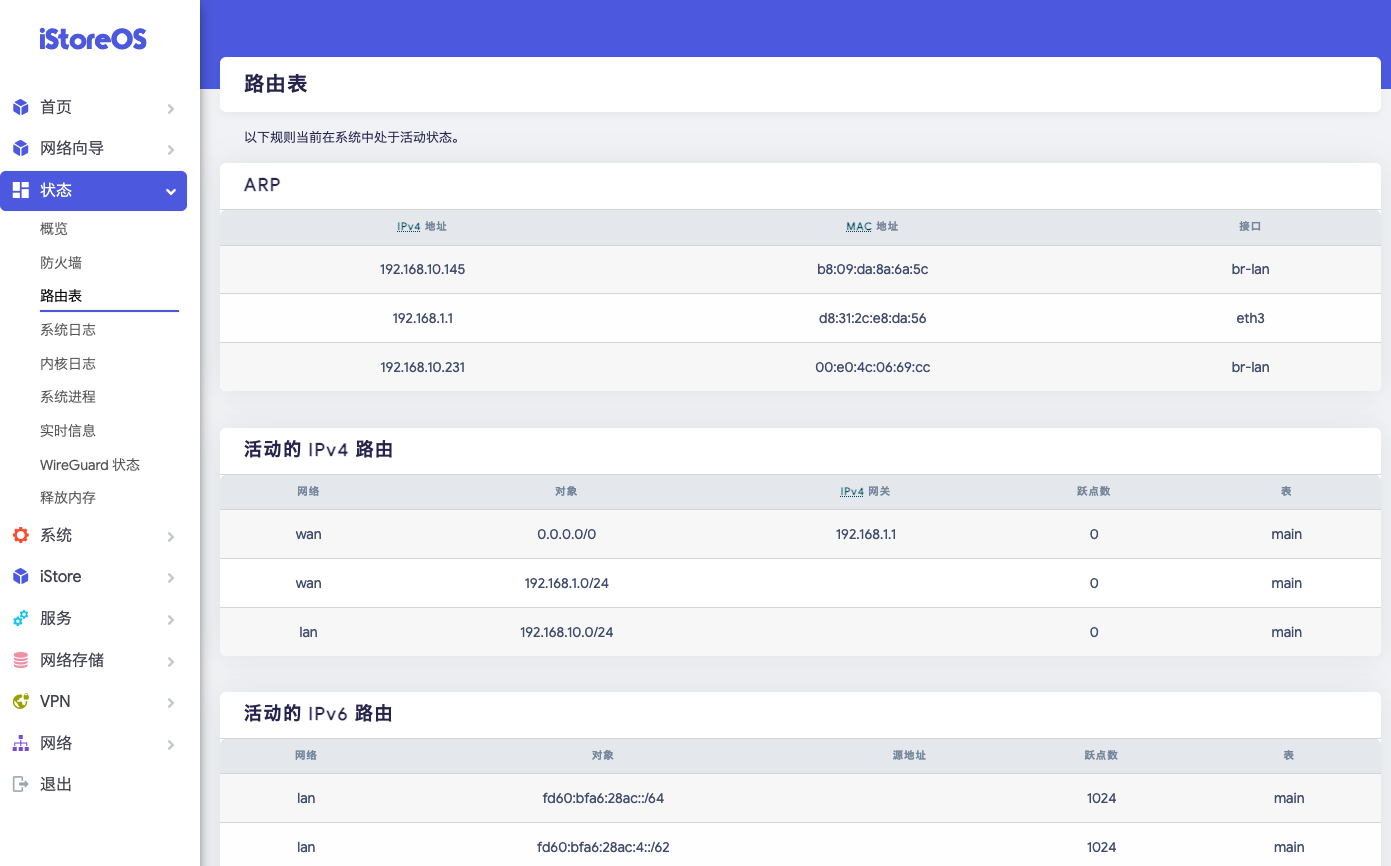1391x866 pixels.
Task: Select the 首页 (Home) sidebar icon
Action: tap(19, 107)
